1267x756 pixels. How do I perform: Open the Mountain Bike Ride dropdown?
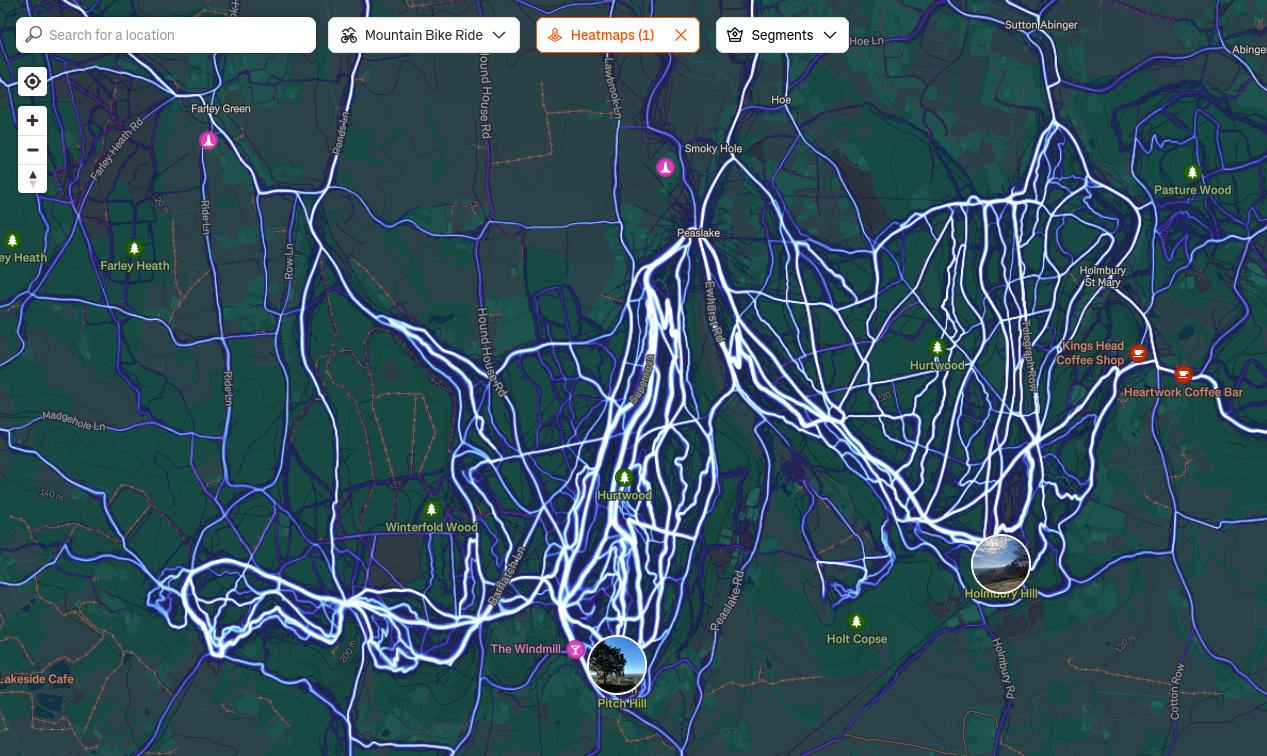424,35
